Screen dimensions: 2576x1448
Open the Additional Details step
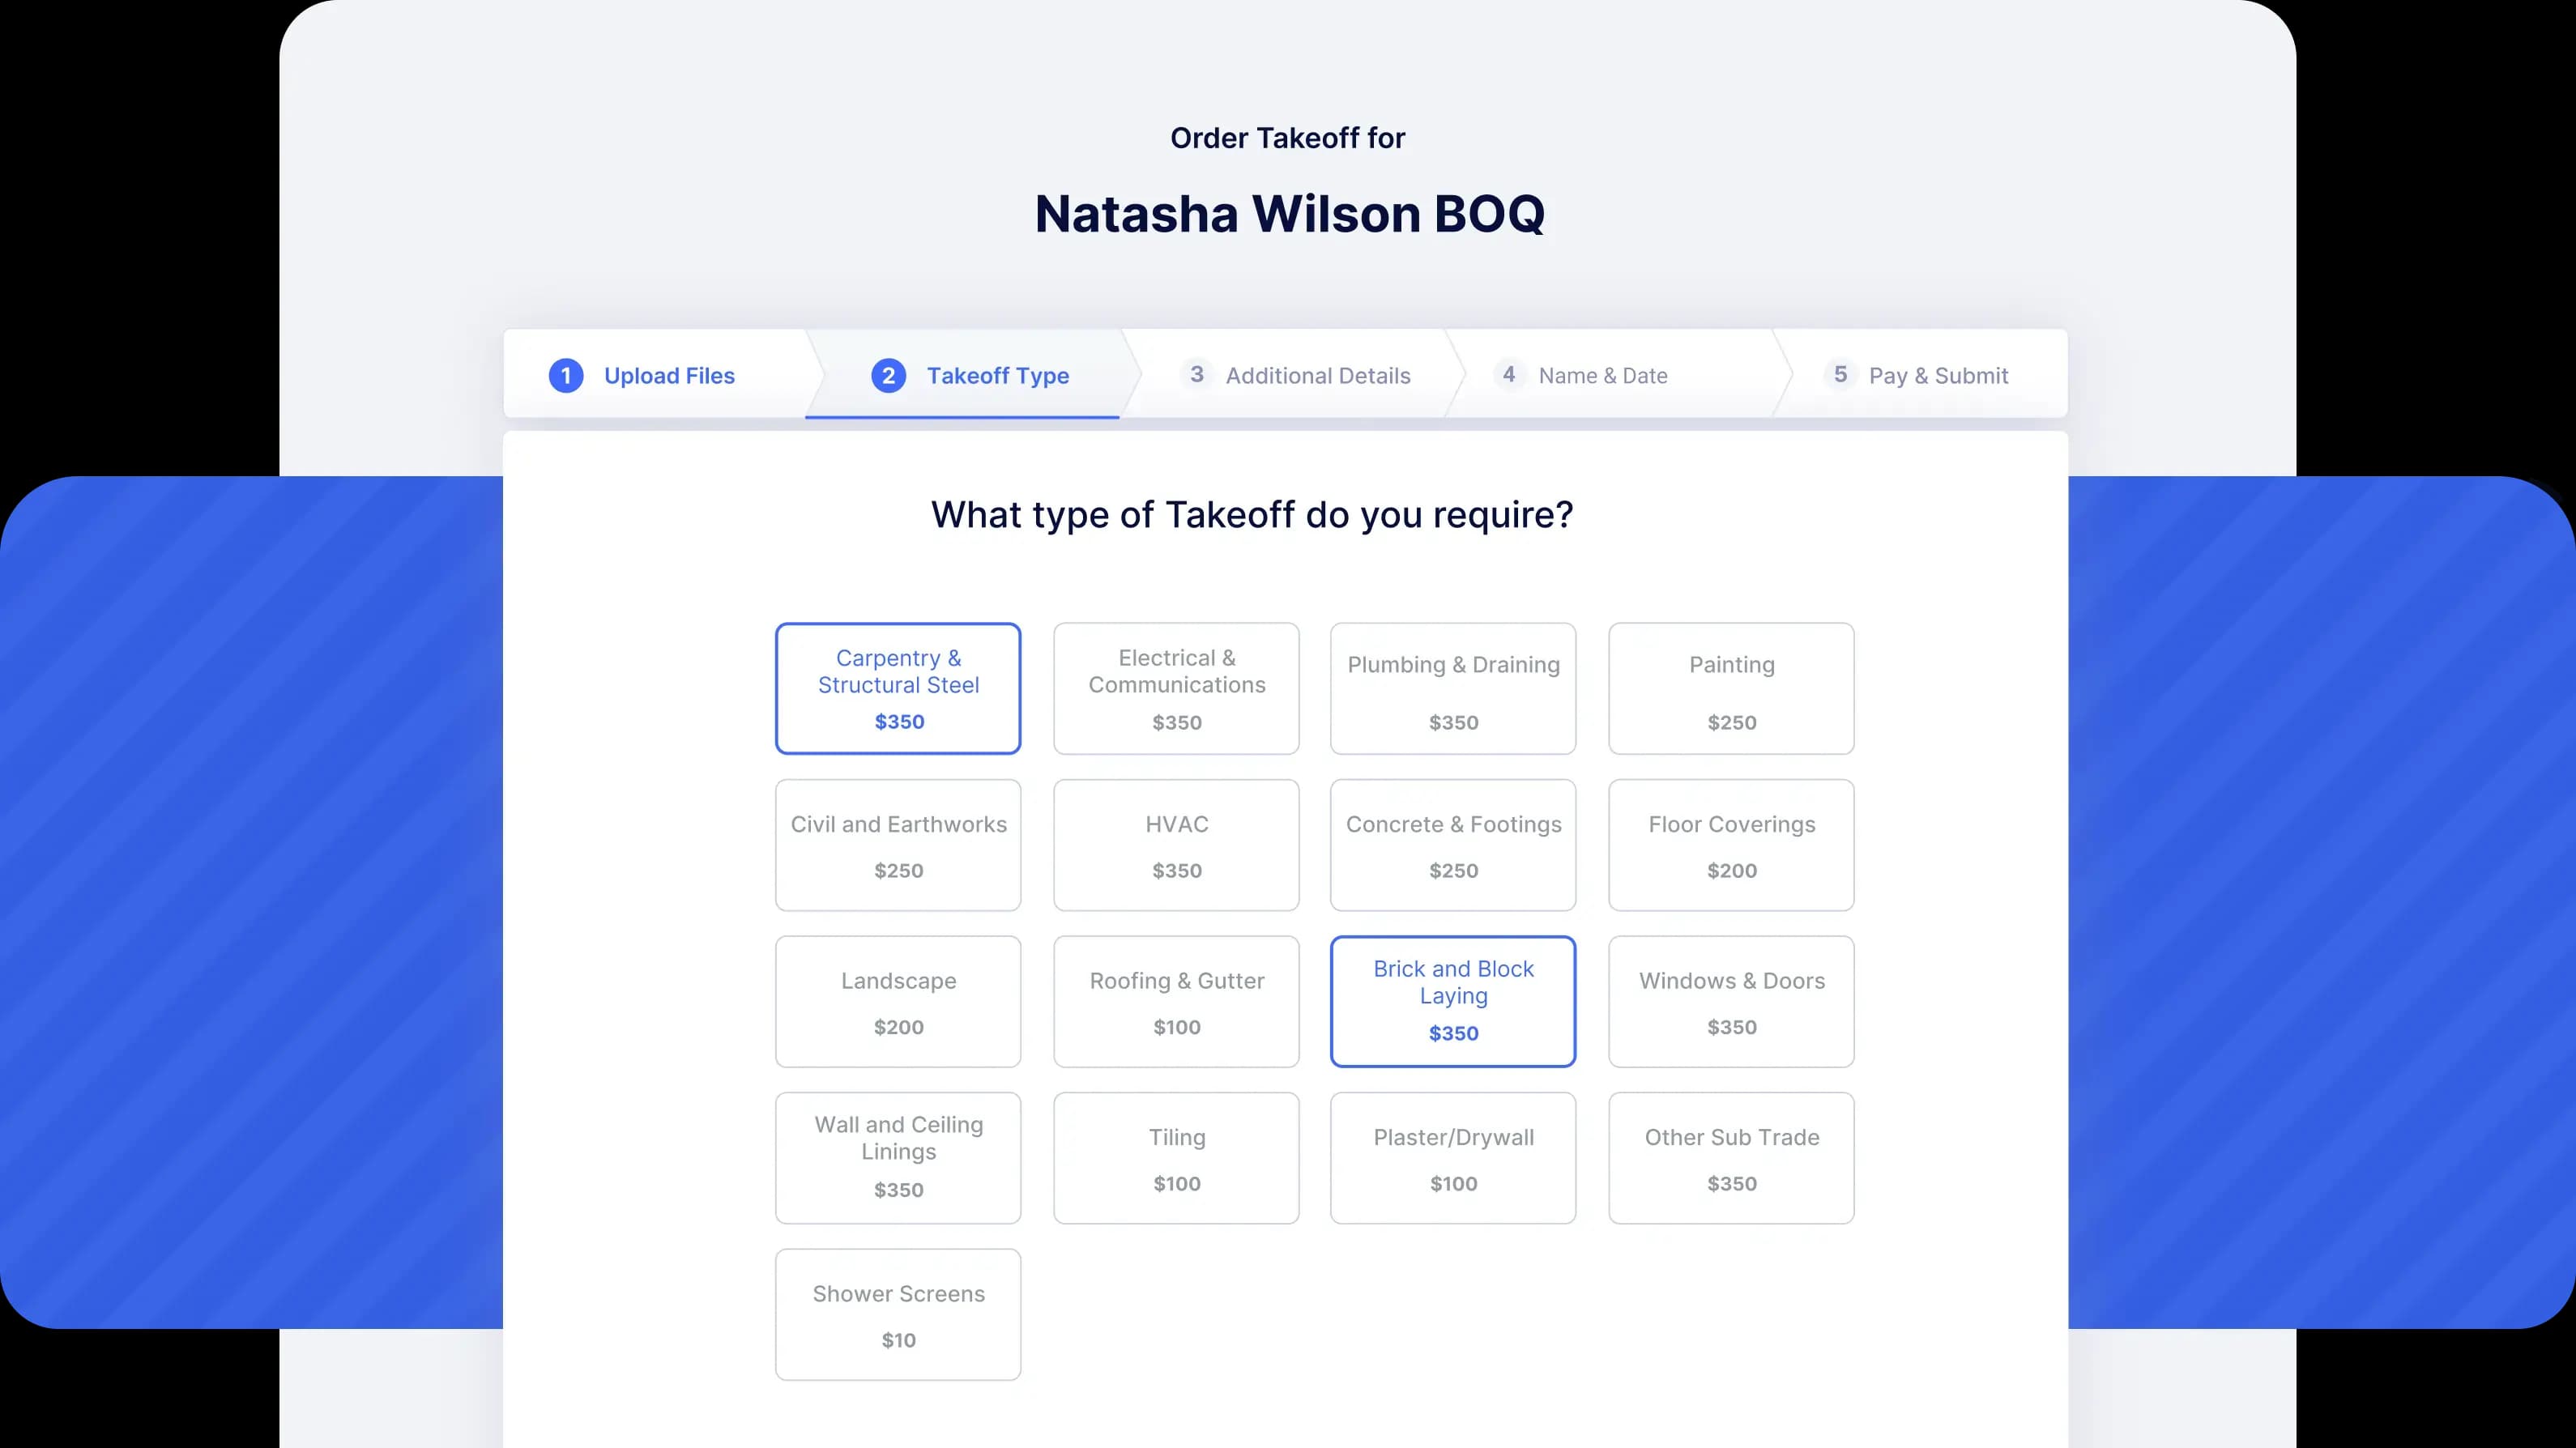coord(1317,375)
